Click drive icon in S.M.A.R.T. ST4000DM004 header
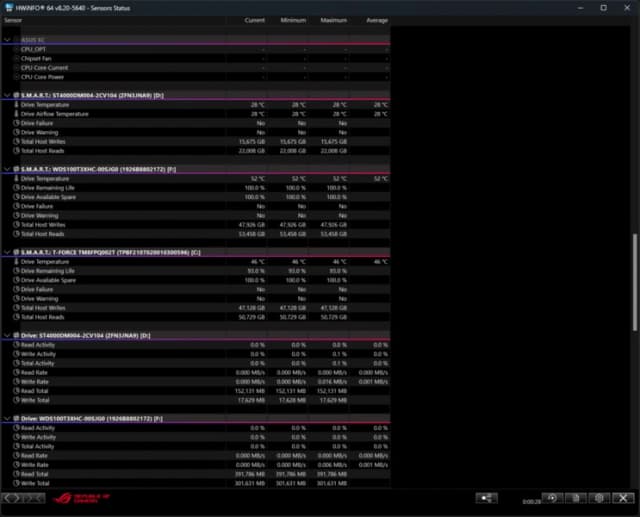 (x=16, y=95)
